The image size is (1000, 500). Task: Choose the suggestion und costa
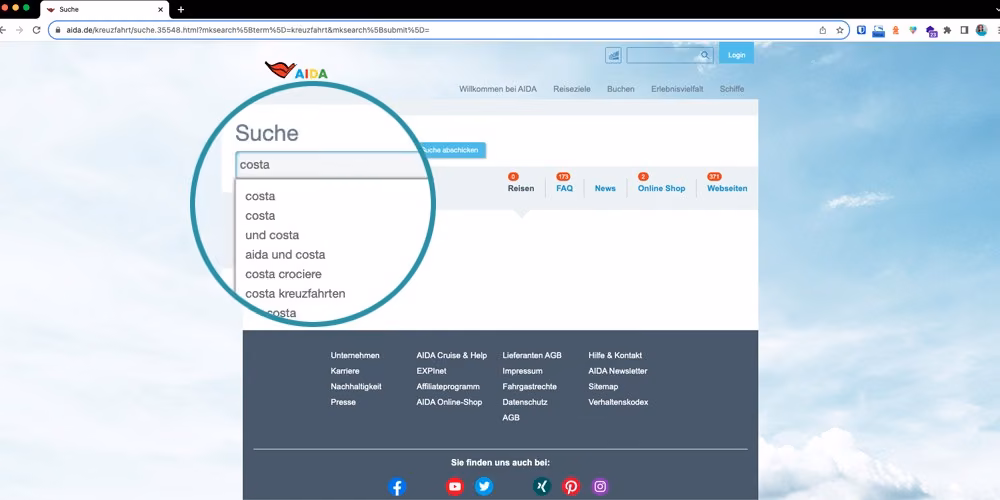(272, 235)
